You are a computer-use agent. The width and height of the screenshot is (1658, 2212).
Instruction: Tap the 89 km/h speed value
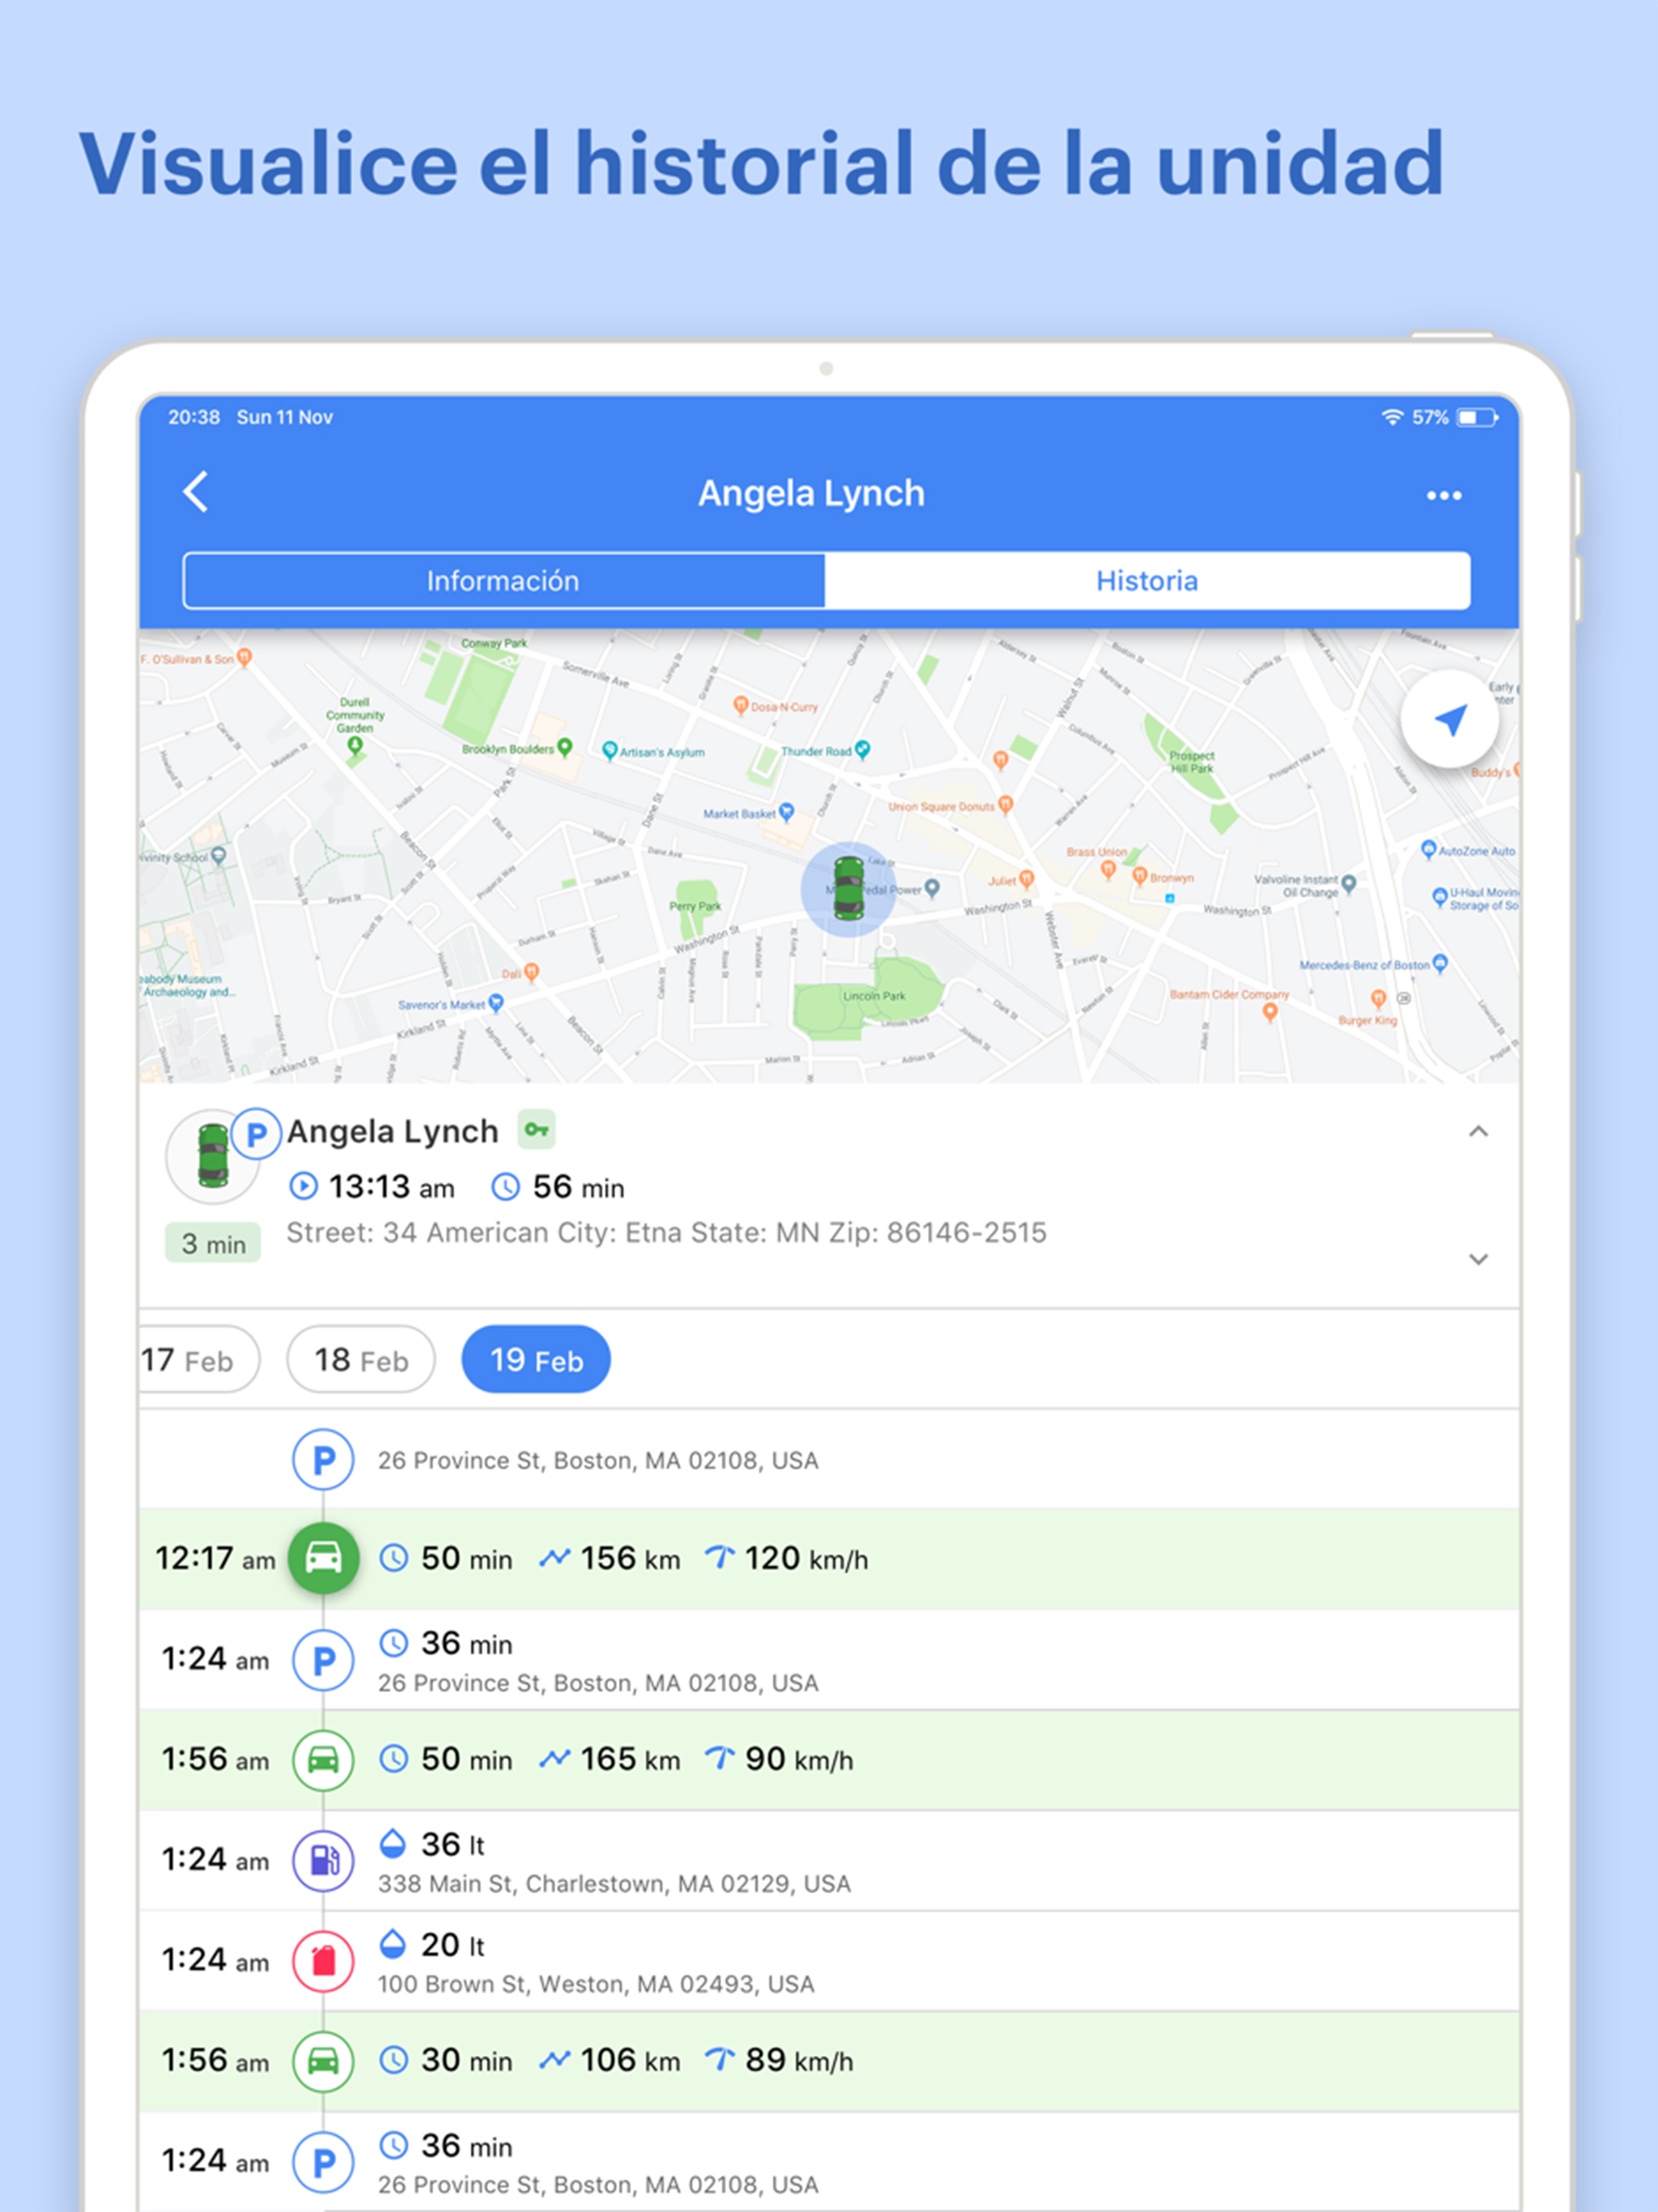799,2060
